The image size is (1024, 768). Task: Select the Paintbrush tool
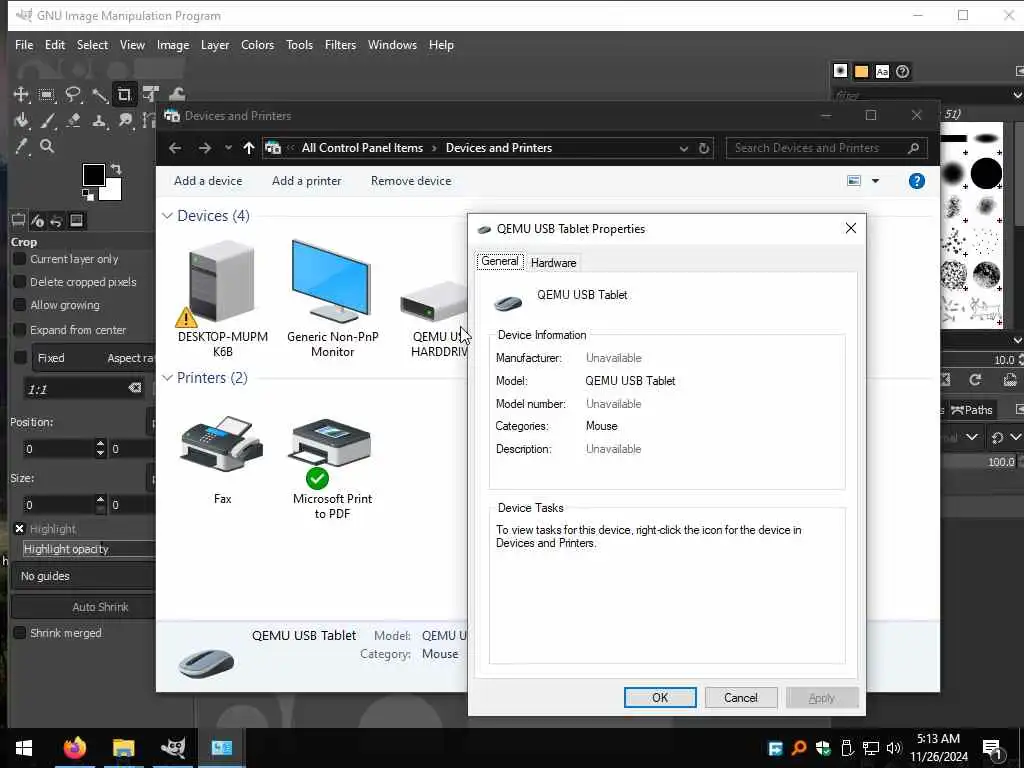point(47,121)
